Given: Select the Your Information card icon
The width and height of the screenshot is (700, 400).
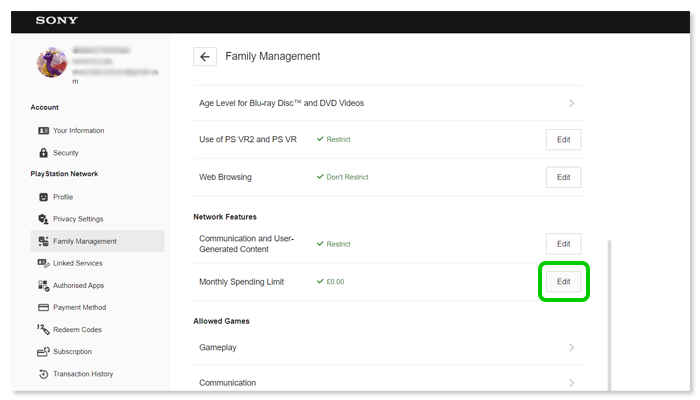Looking at the screenshot, I should click(43, 130).
